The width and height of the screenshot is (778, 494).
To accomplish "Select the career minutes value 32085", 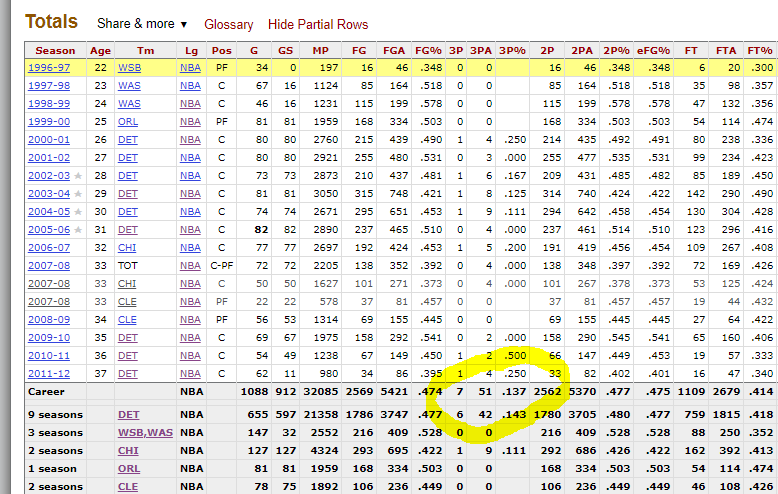I will (x=321, y=392).
